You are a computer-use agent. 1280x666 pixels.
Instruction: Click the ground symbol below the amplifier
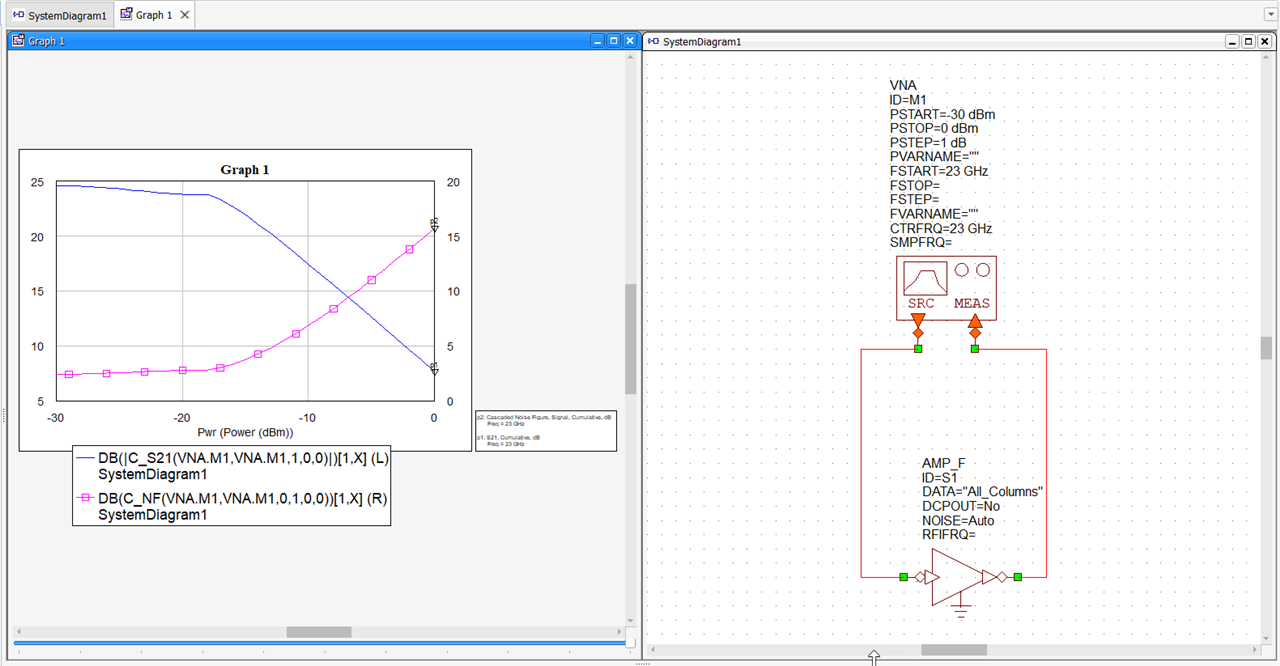pyautogui.click(x=961, y=610)
